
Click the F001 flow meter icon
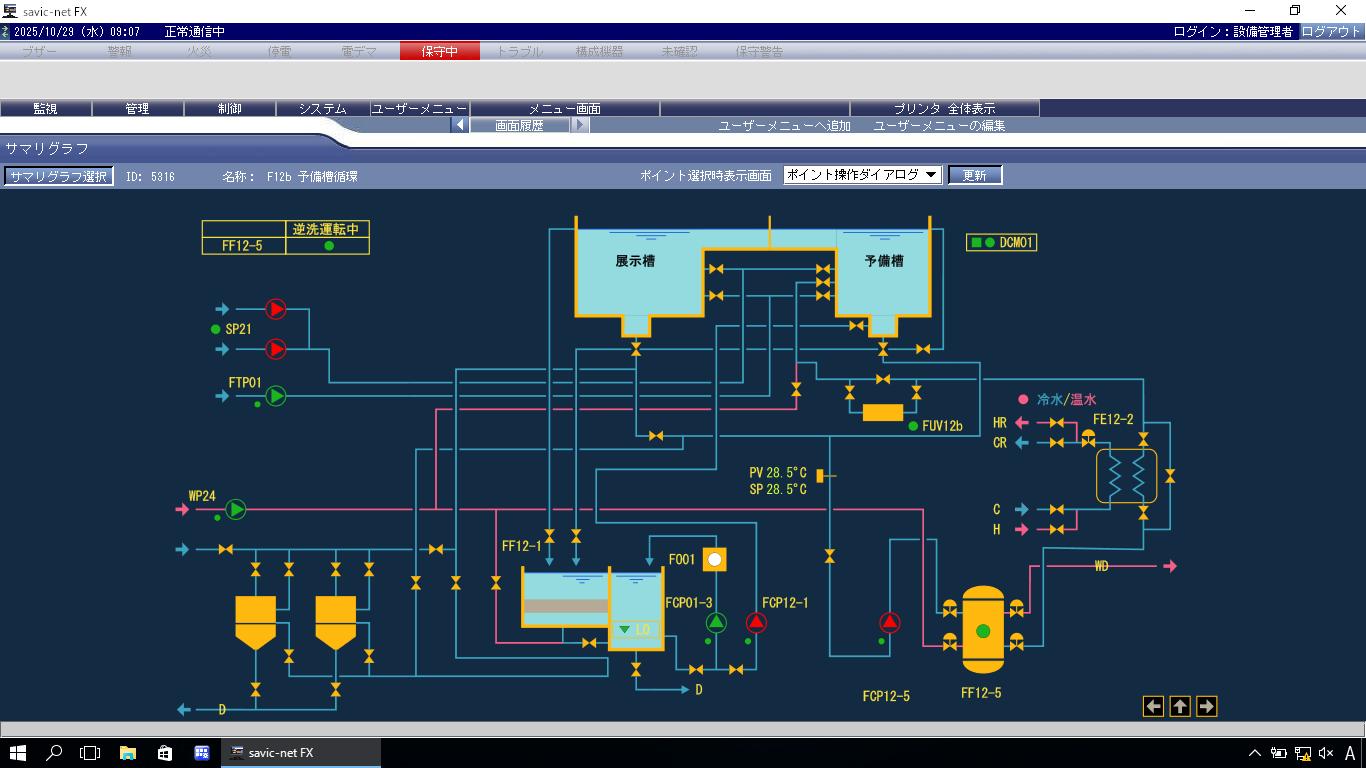click(714, 559)
